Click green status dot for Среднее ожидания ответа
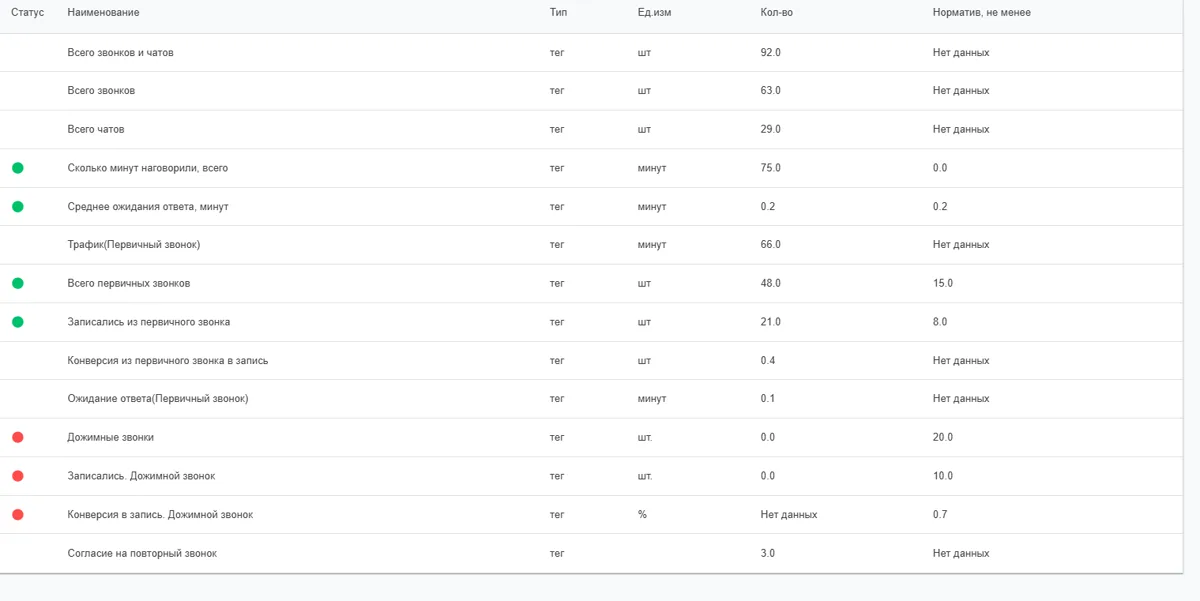This screenshot has height=601, width=1200. click(18, 206)
